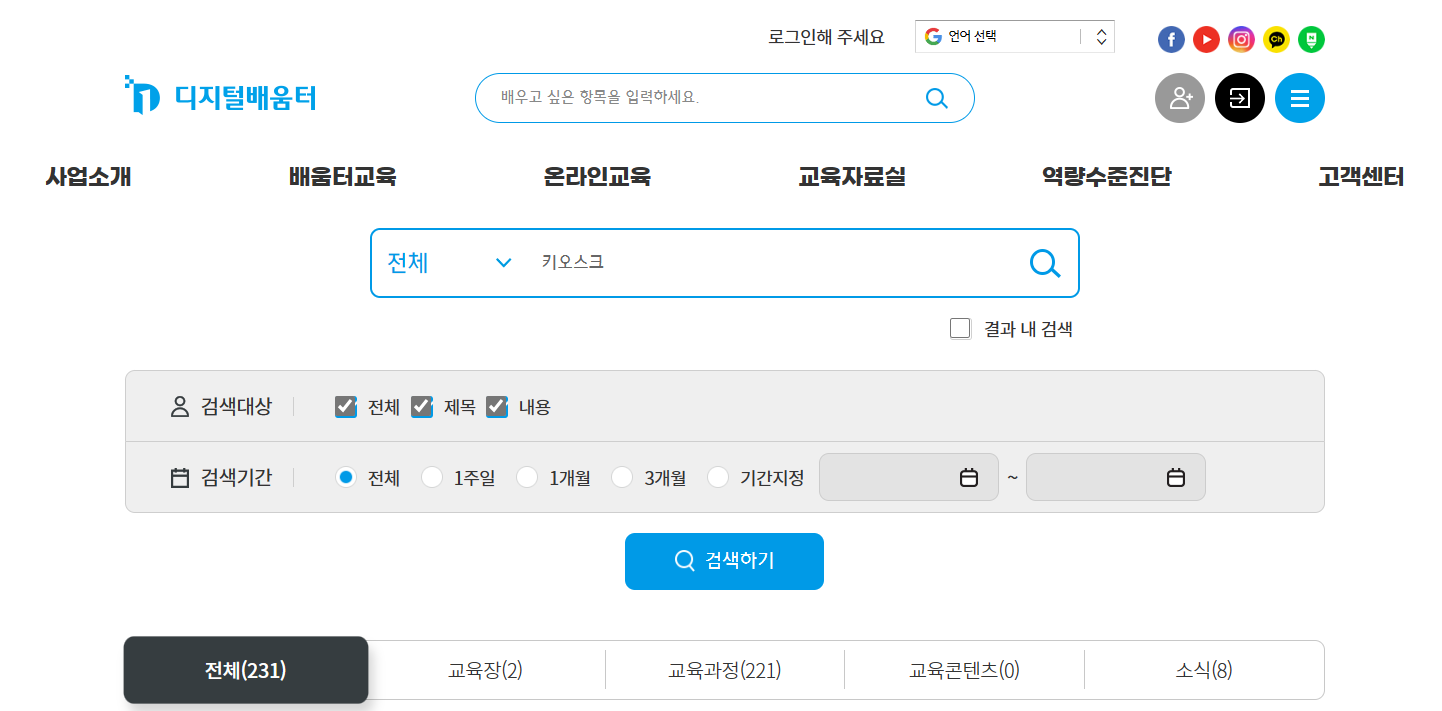Viewport: 1442px width, 711px height.
Task: Expand the 전체 search category dropdown
Action: click(x=448, y=263)
